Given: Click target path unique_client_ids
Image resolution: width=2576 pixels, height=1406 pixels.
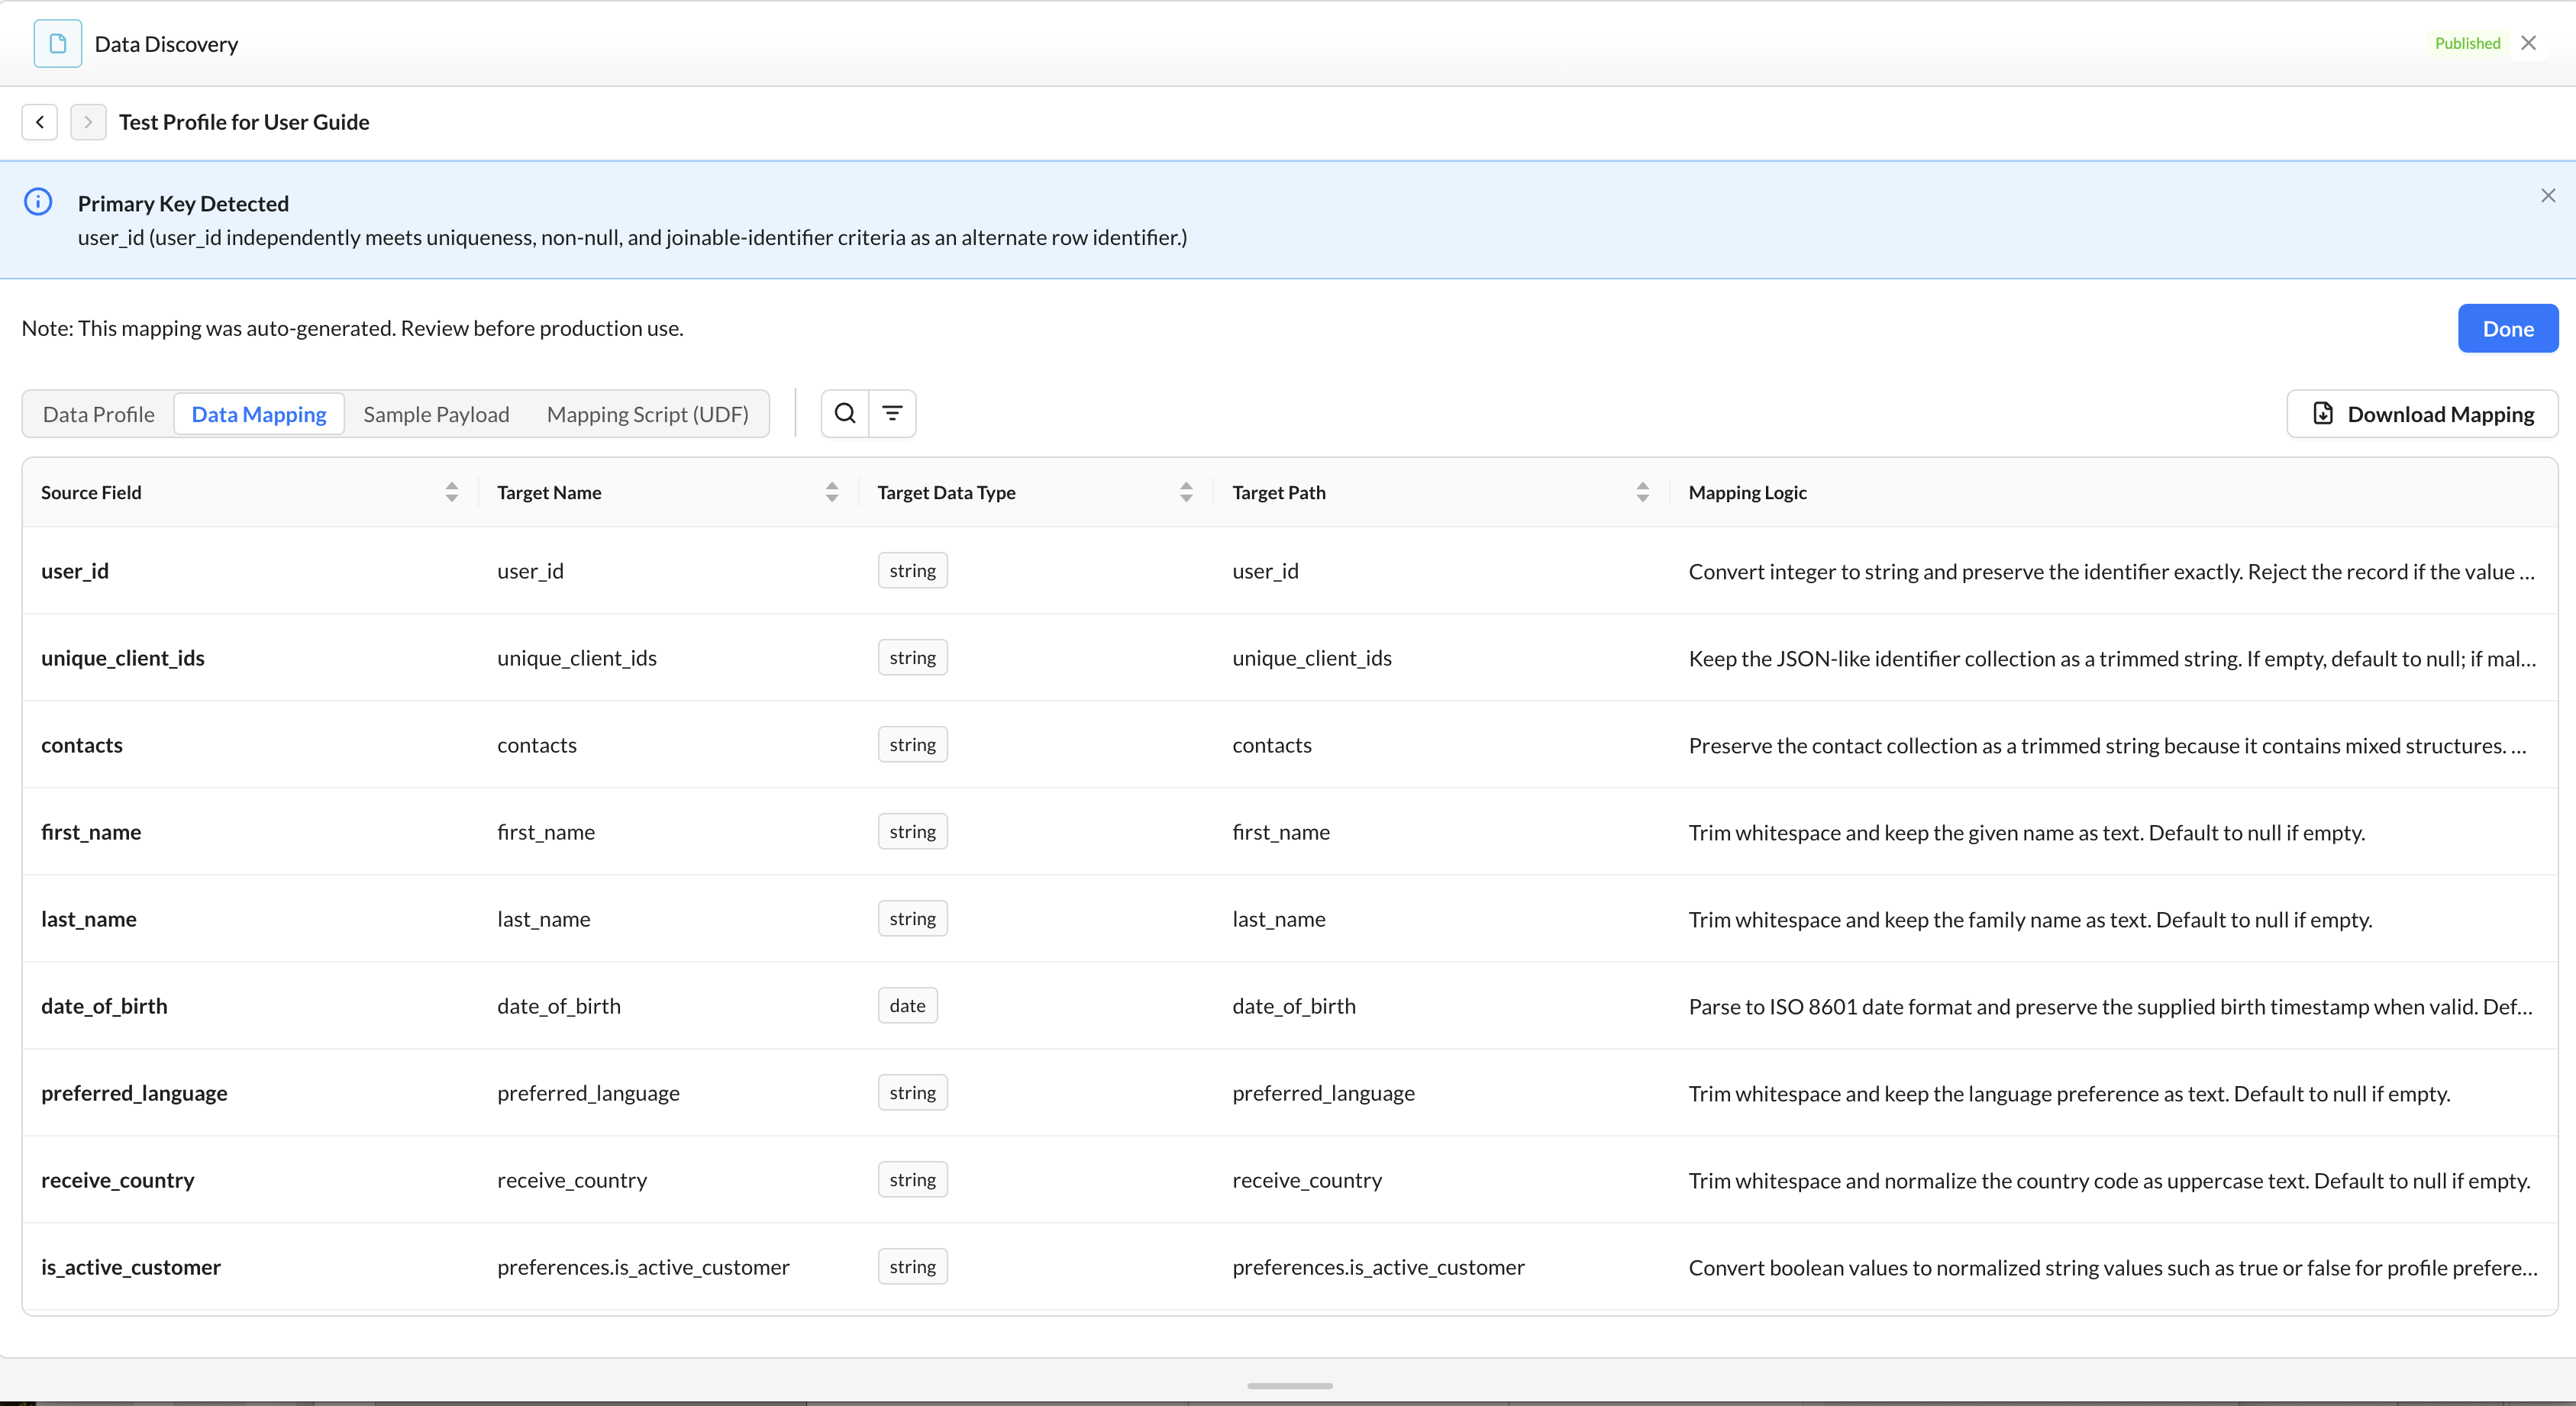Looking at the screenshot, I should 1312,657.
